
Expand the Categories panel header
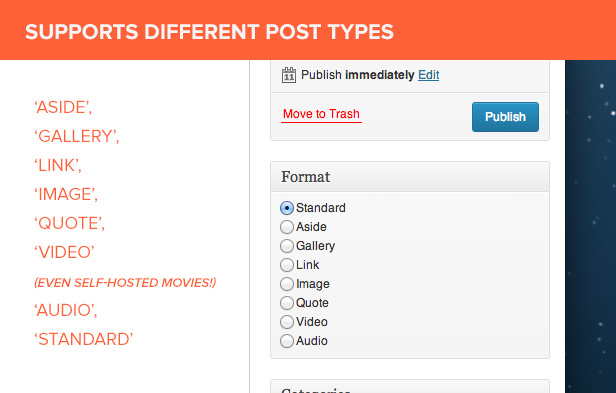(x=410, y=387)
